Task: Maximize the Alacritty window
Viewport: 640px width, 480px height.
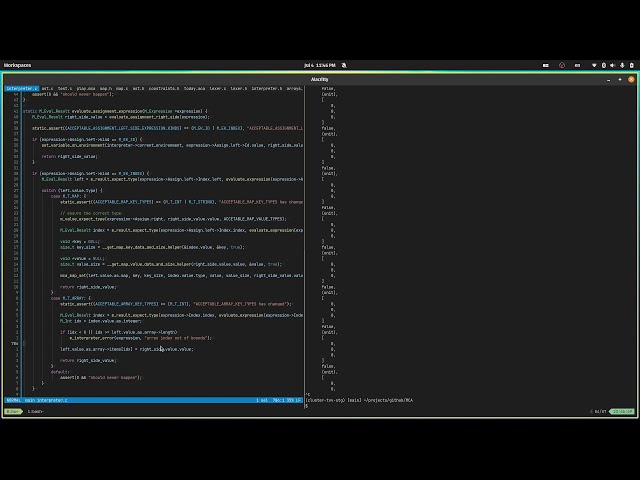Action: [x=620, y=80]
